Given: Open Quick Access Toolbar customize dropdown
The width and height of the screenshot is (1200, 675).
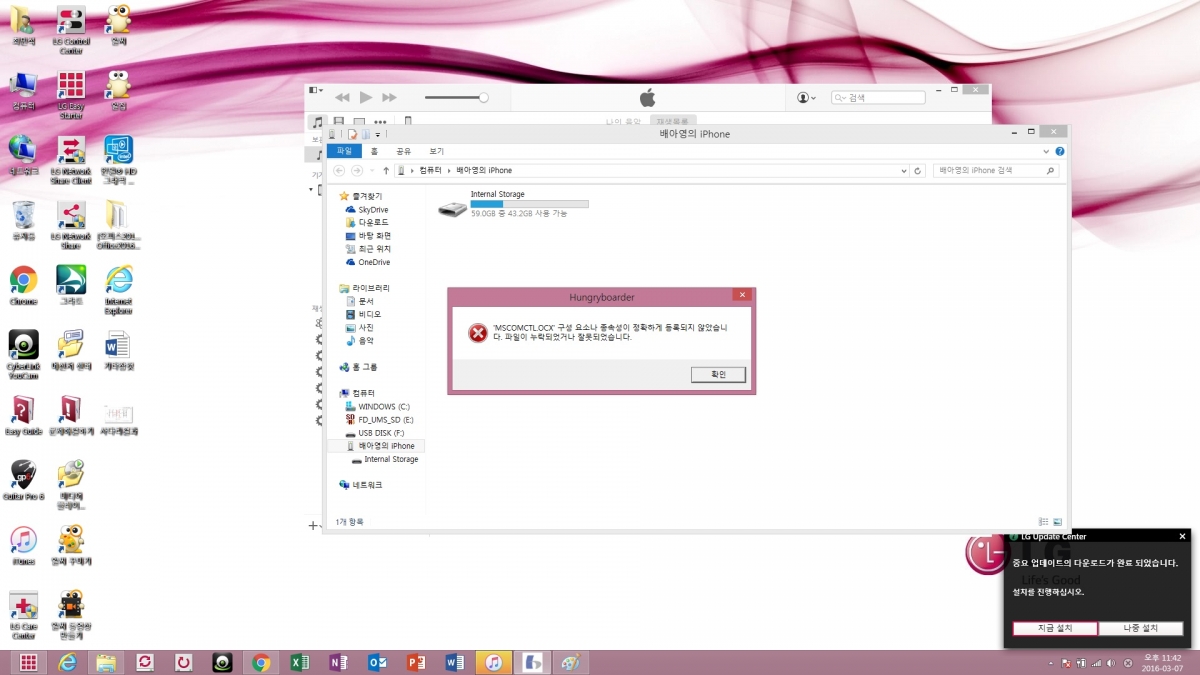Looking at the screenshot, I should (x=377, y=133).
